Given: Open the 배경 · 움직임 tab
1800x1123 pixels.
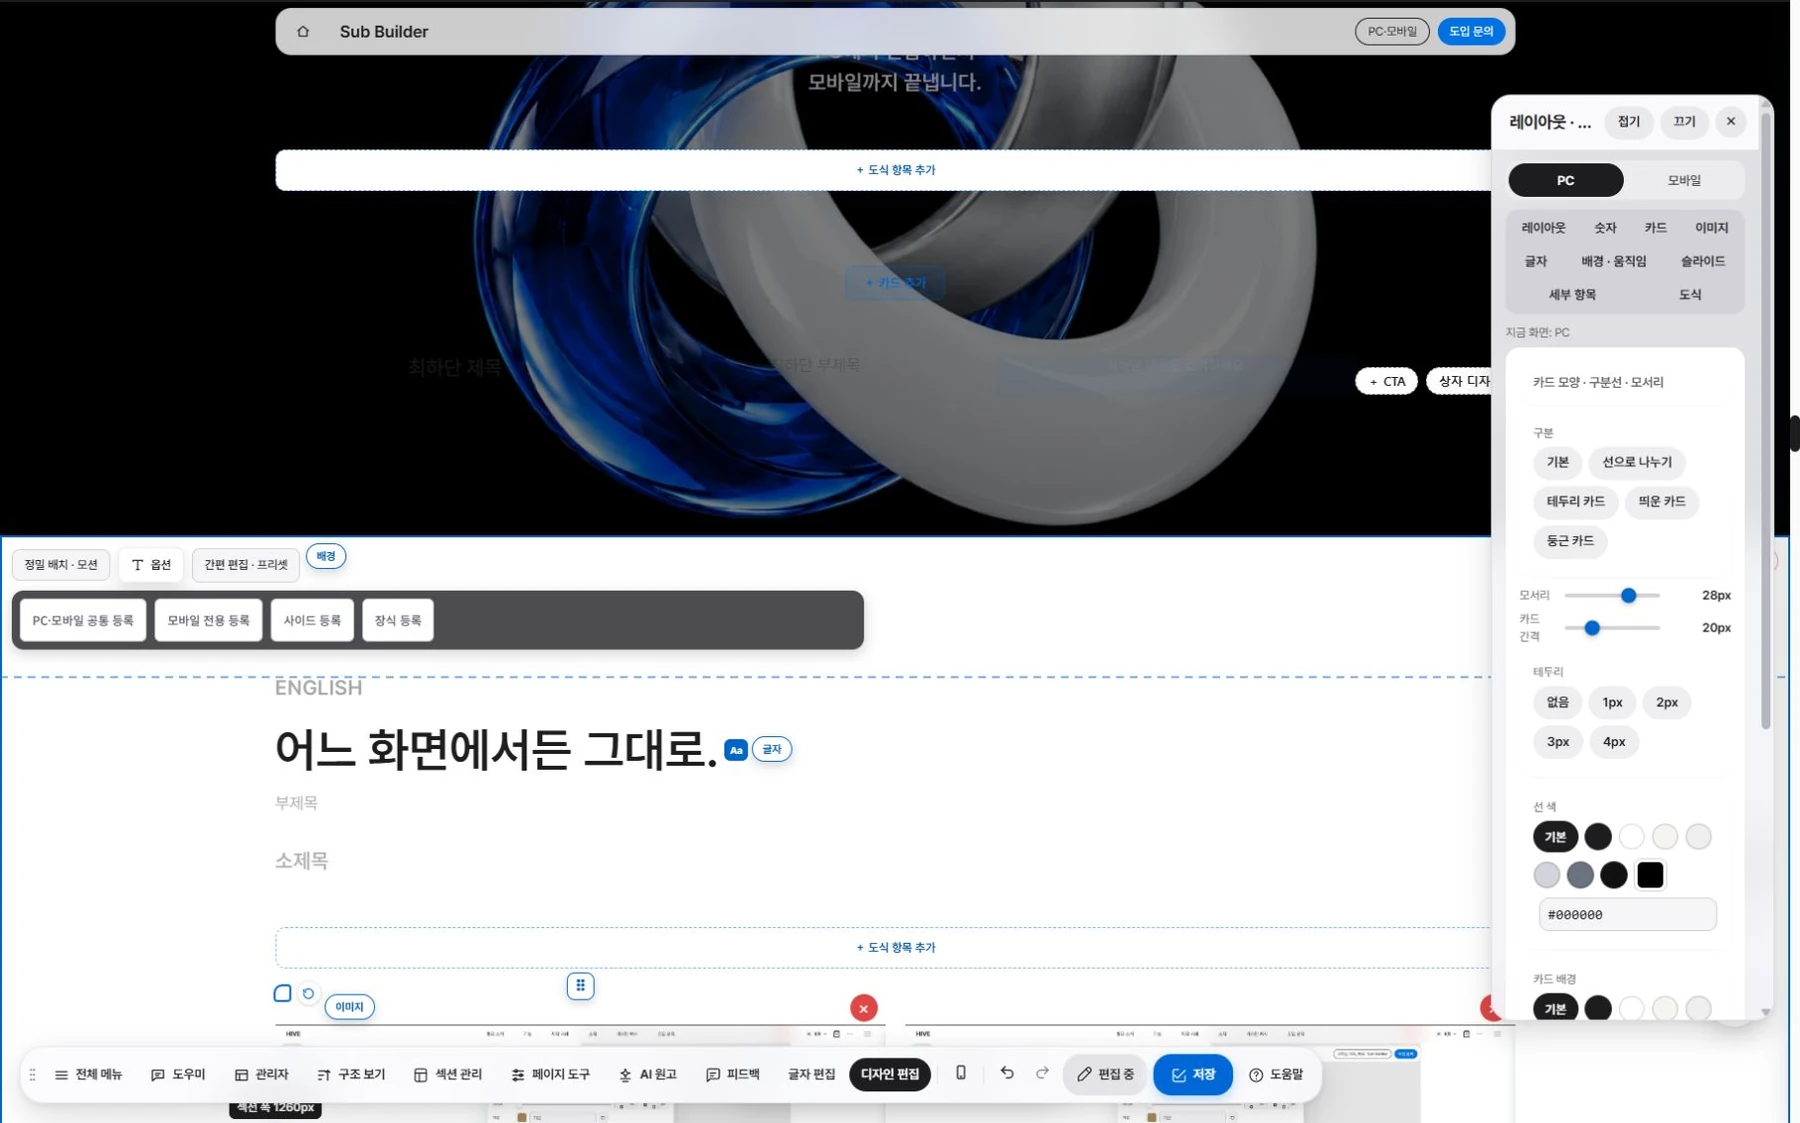Looking at the screenshot, I should click(1613, 261).
